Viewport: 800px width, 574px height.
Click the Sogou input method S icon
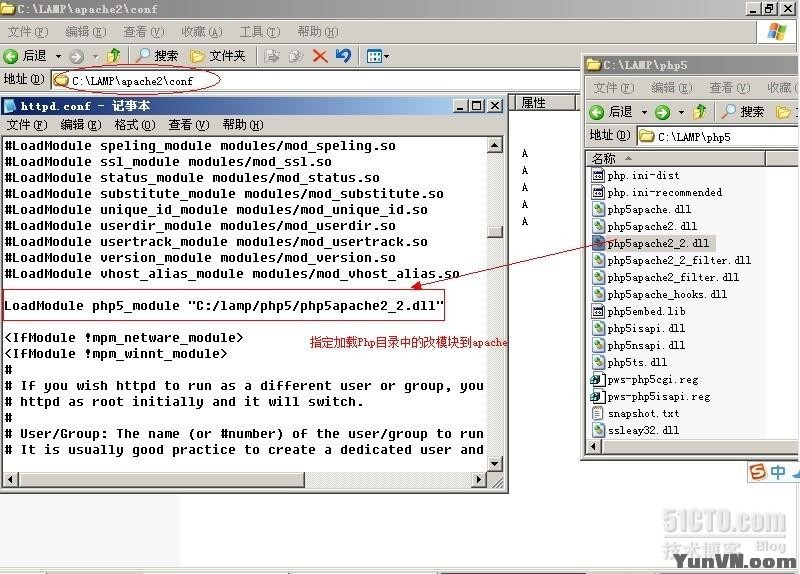[x=758, y=471]
